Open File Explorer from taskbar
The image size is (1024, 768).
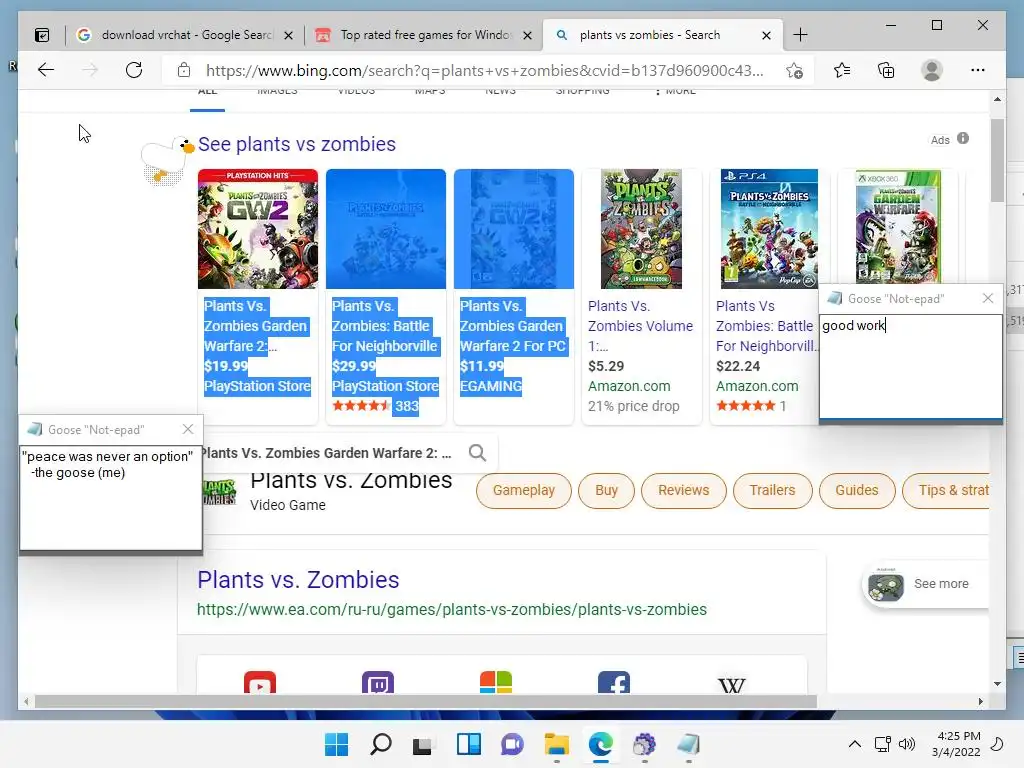pos(556,744)
